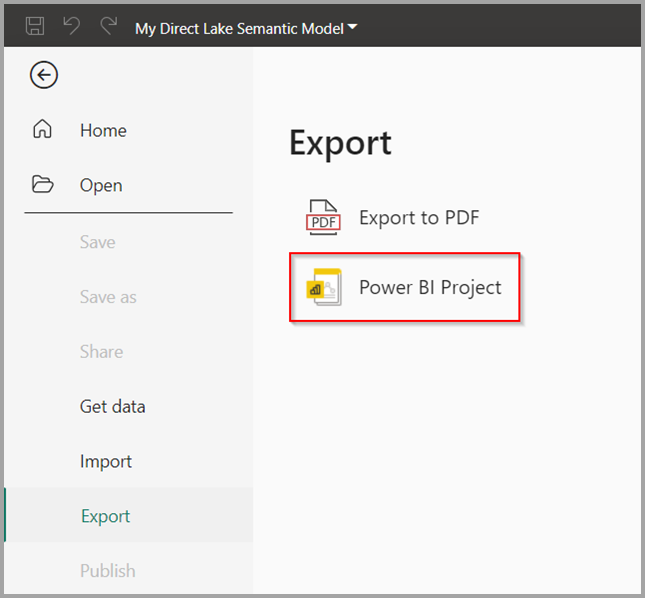Click the save disk icon in title bar
Image resolution: width=645 pixels, height=598 pixels.
[35, 26]
